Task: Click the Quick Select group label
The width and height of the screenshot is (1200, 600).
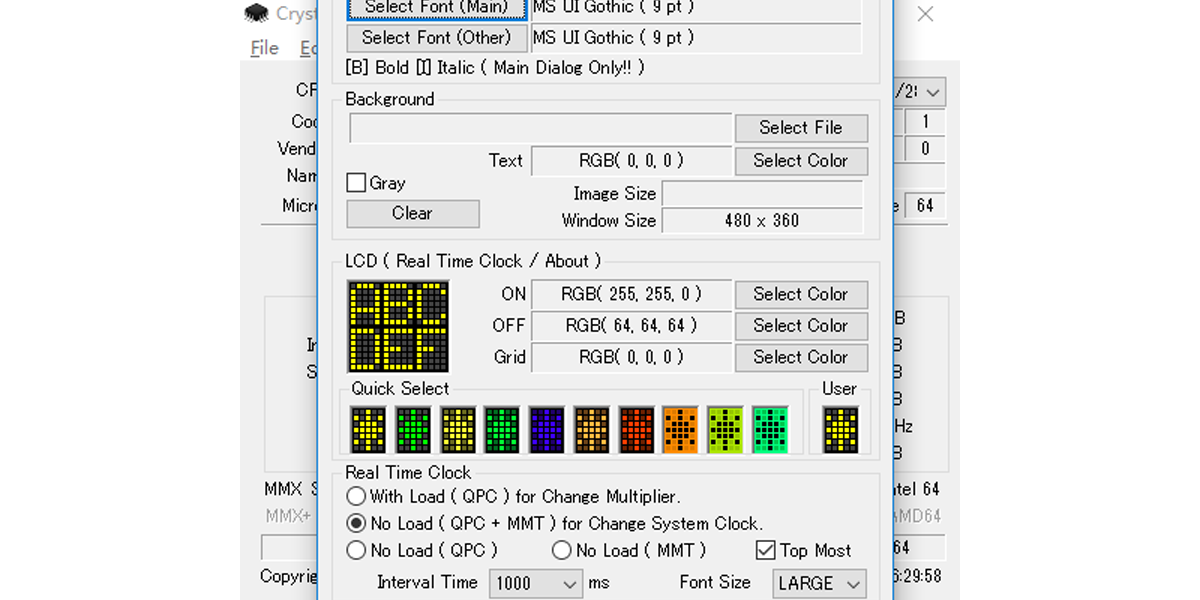Action: pyautogui.click(x=400, y=388)
